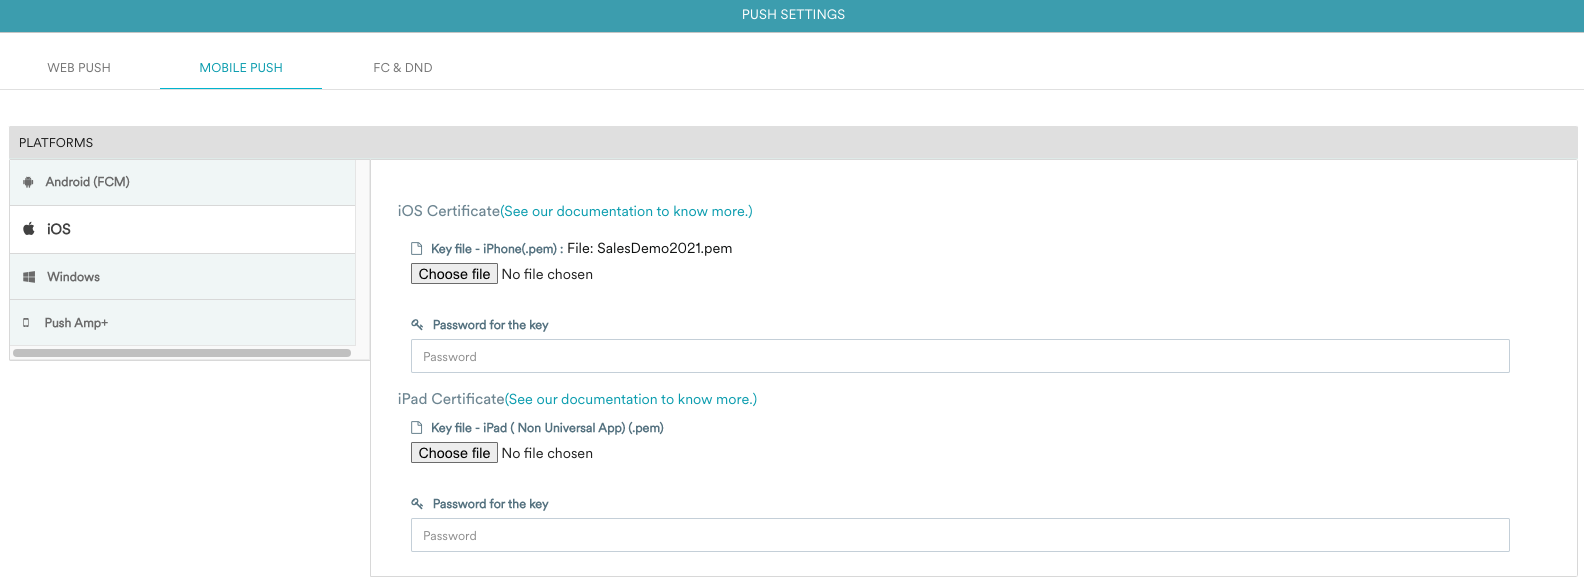Screen dimensions: 1584x585
Task: Open Windows platform settings
Action: pos(183,277)
